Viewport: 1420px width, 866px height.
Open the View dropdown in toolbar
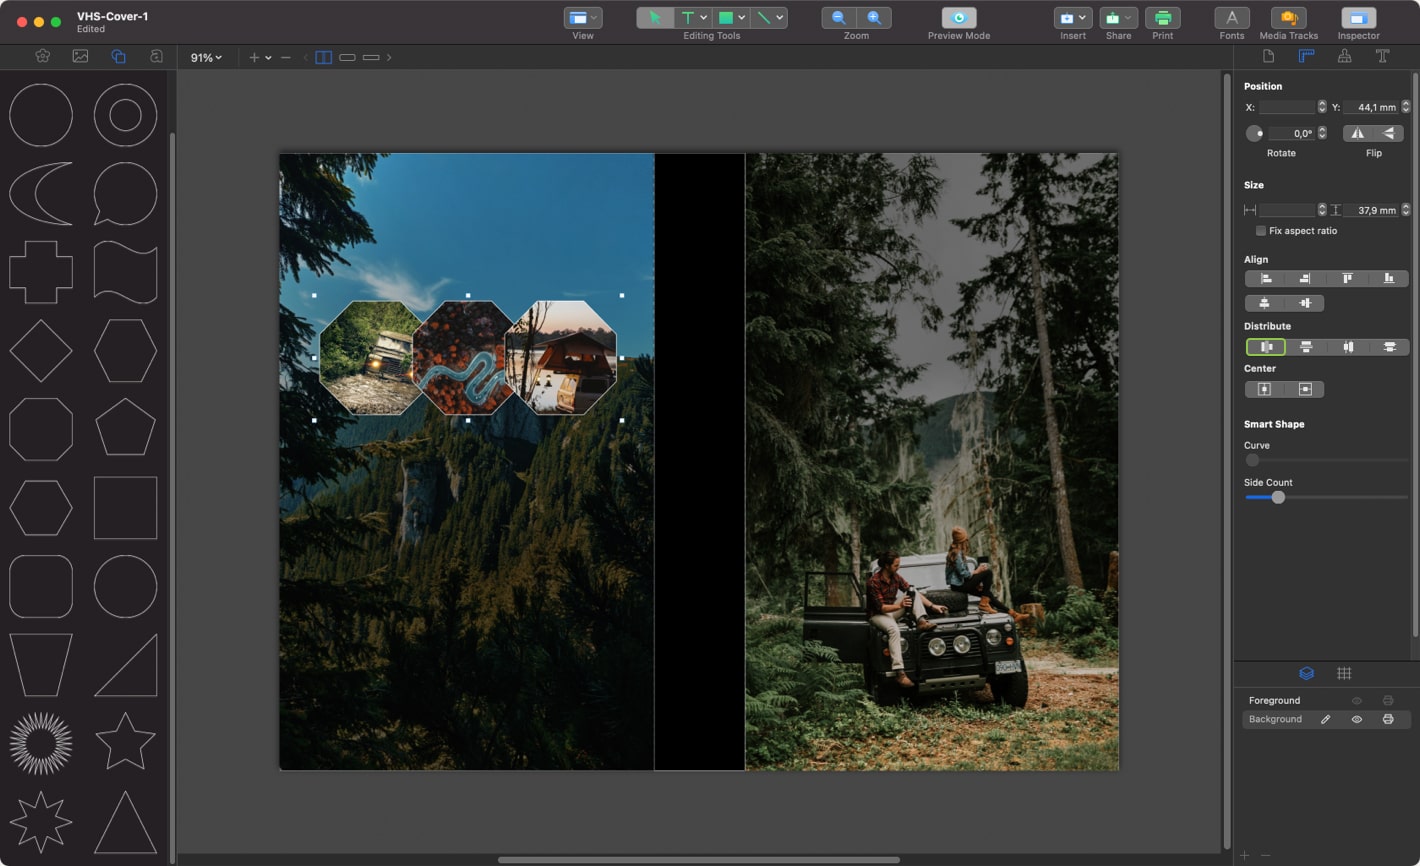582,18
